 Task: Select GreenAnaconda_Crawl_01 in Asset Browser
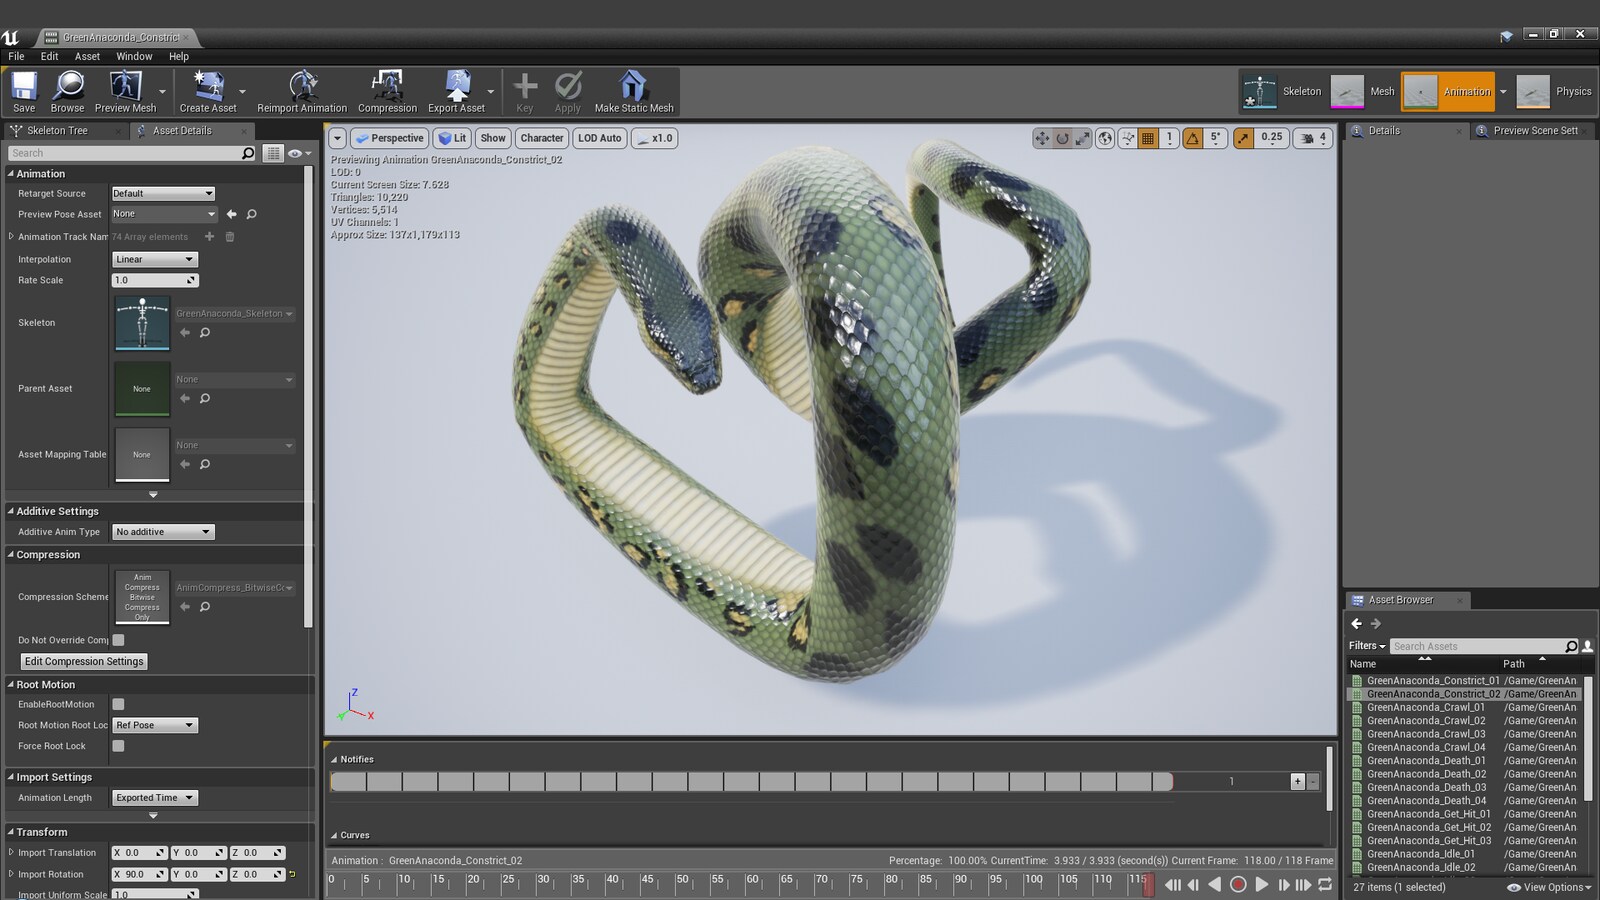[x=1425, y=708]
